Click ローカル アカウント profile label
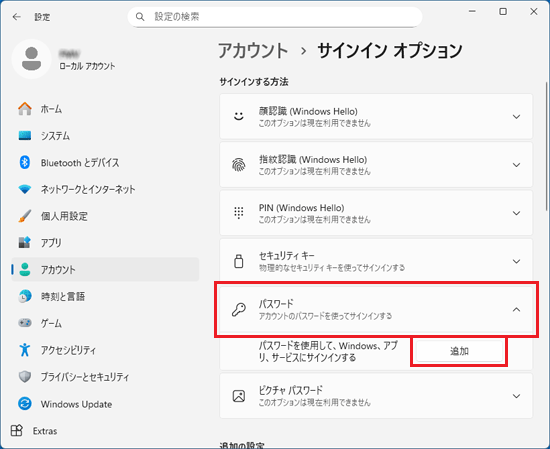550x449 pixels. tap(87, 66)
